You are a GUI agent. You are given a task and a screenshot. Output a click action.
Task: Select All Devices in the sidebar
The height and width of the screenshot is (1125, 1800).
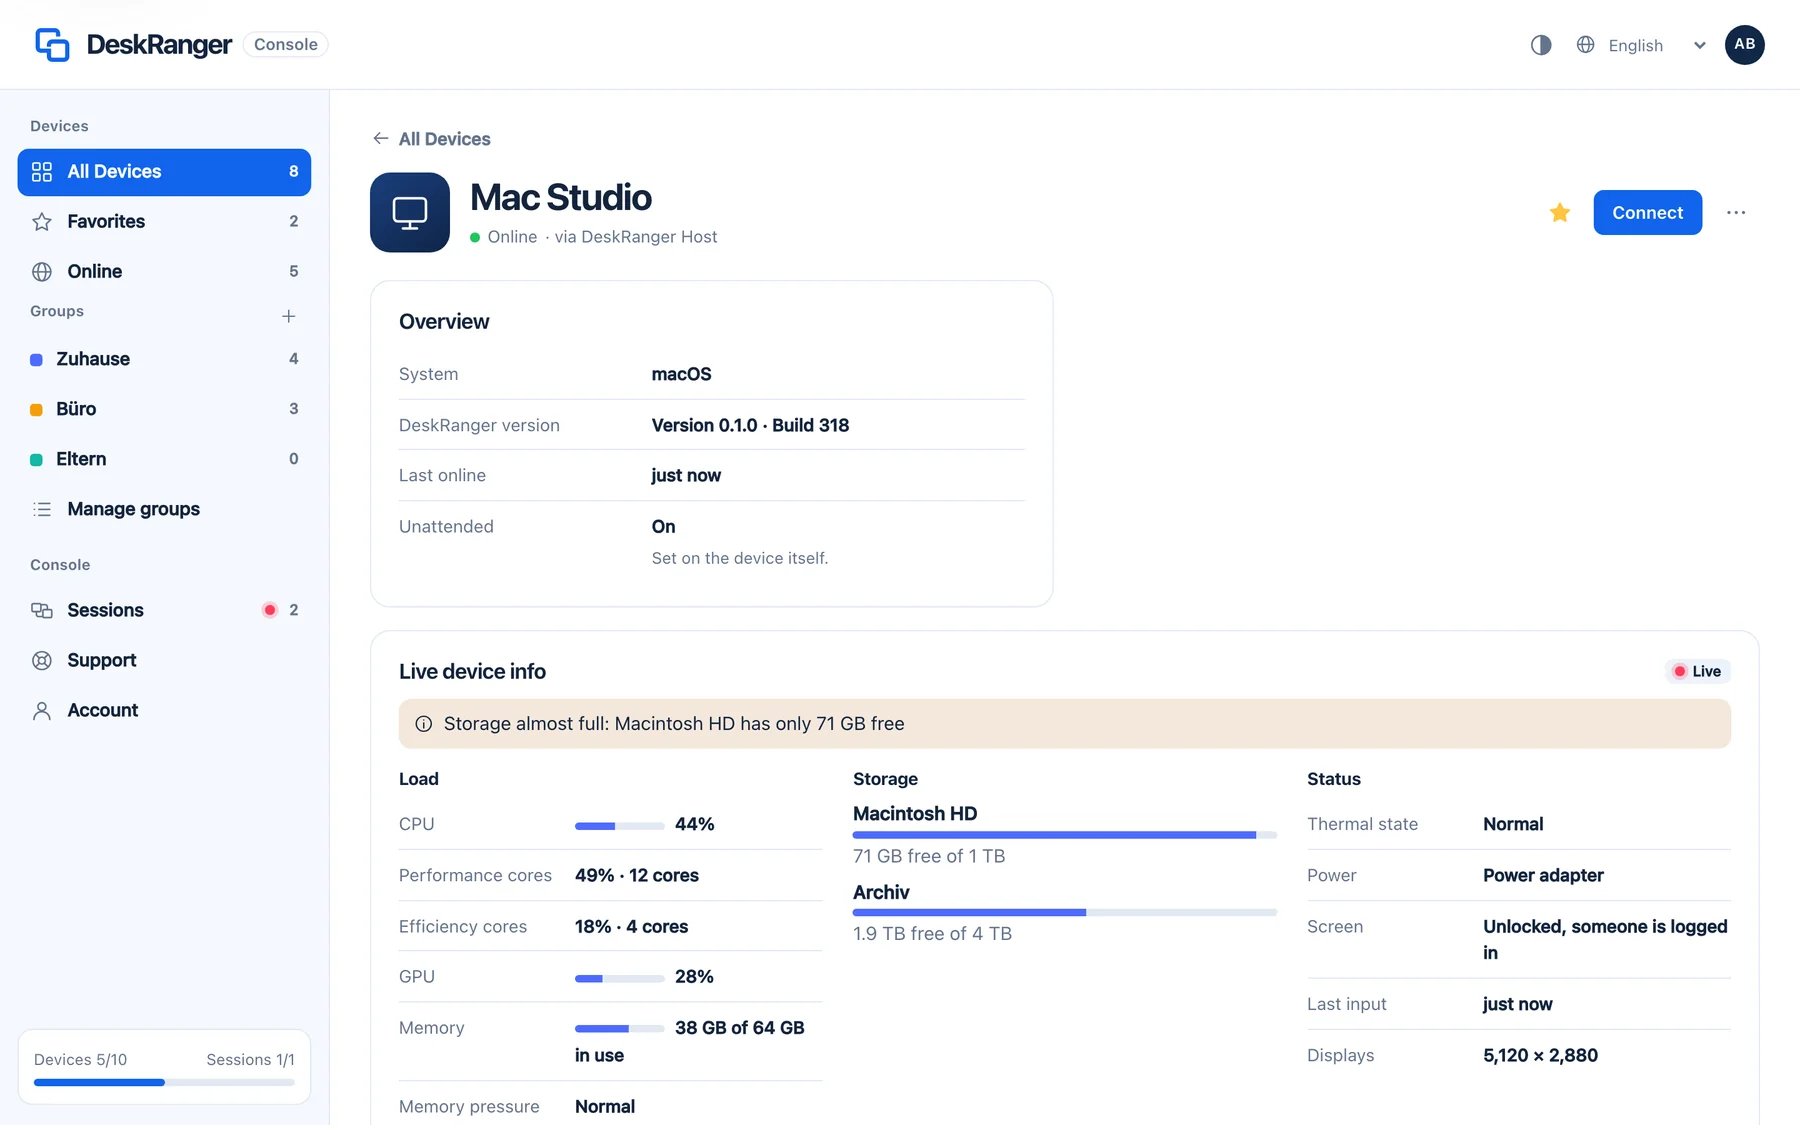point(164,172)
